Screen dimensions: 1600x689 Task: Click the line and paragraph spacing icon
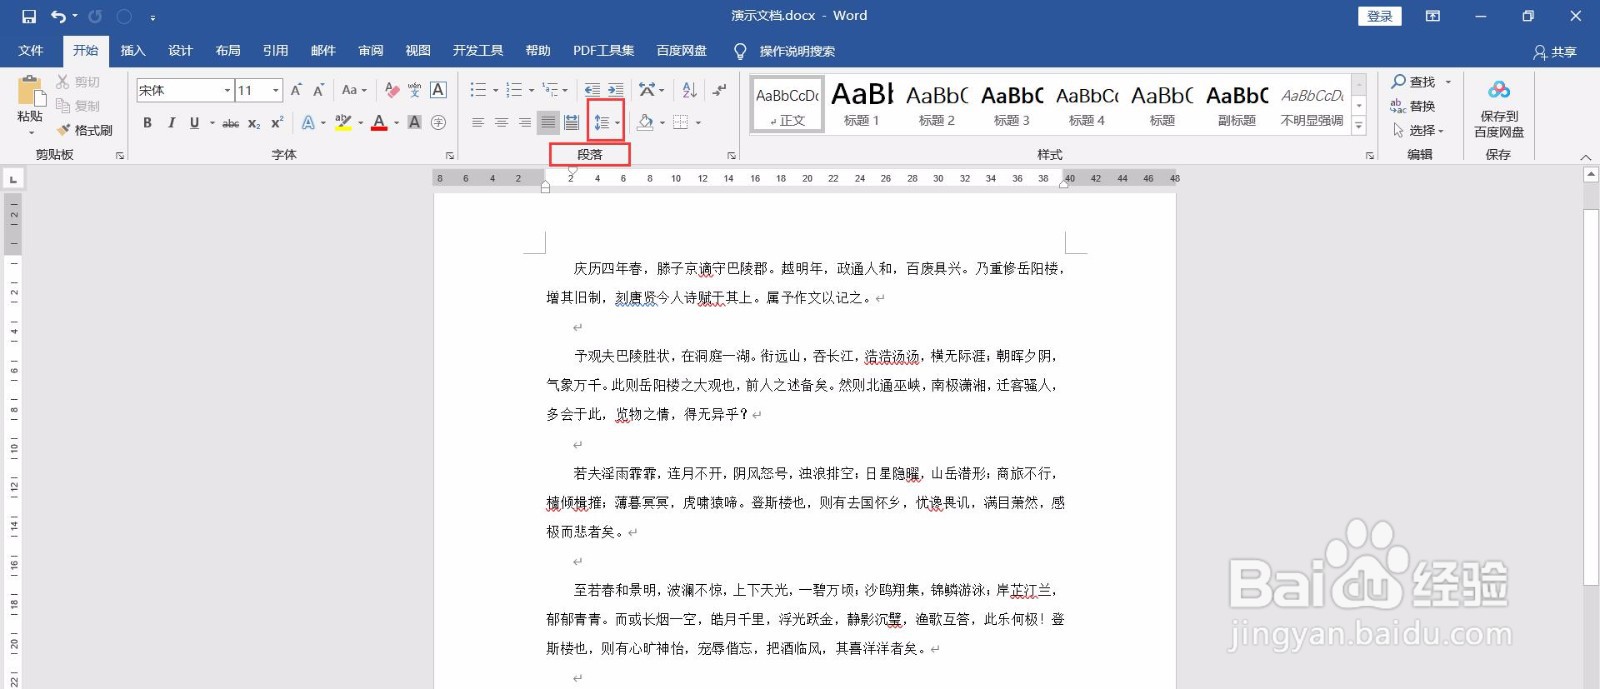pos(601,122)
